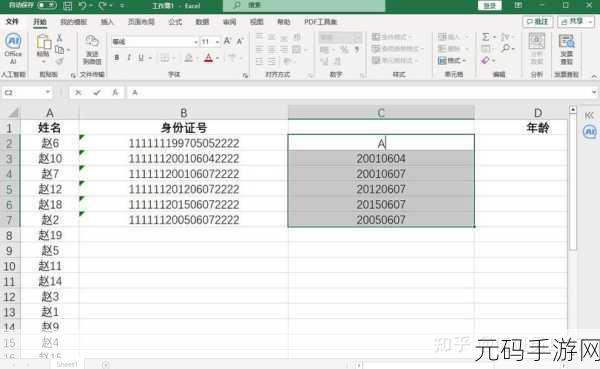Collapse the ribbon with the chevron
Image resolution: width=600 pixels, height=369 pixels.
coord(594,76)
